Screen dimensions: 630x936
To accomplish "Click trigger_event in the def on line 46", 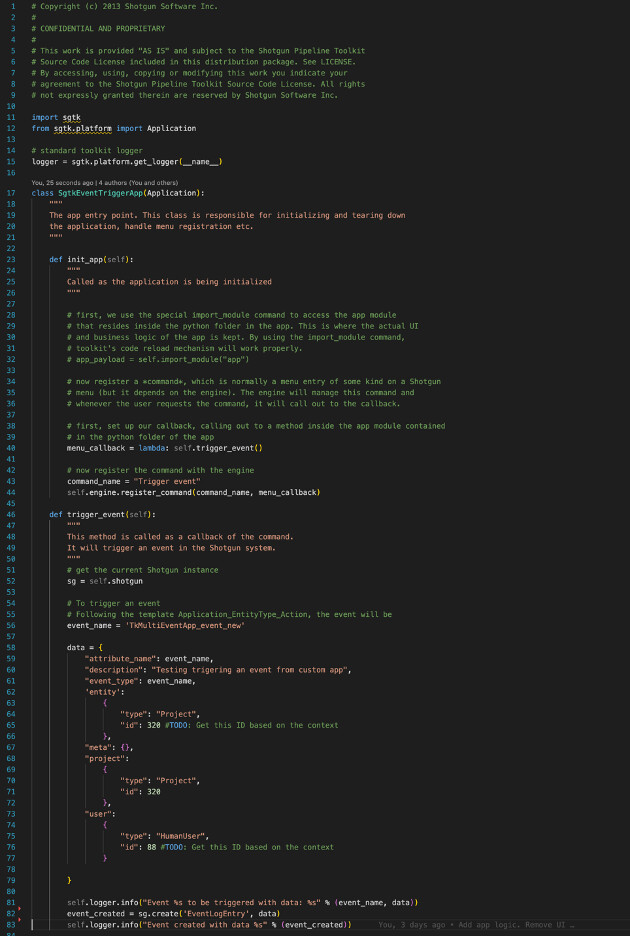I will pos(96,515).
